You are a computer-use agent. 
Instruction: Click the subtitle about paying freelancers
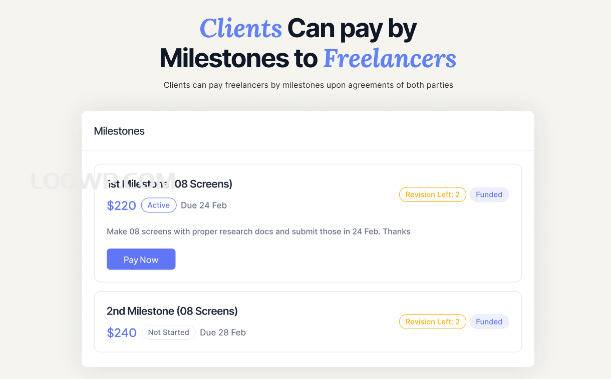(308, 85)
